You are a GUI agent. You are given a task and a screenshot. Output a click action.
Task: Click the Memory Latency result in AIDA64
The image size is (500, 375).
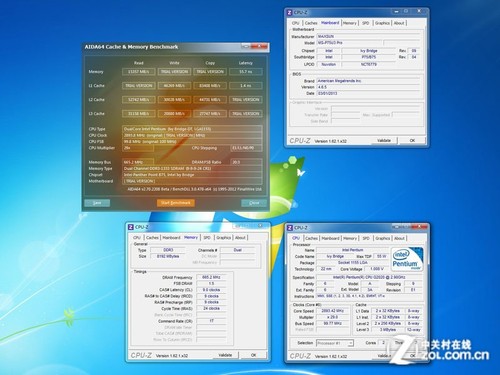246,72
